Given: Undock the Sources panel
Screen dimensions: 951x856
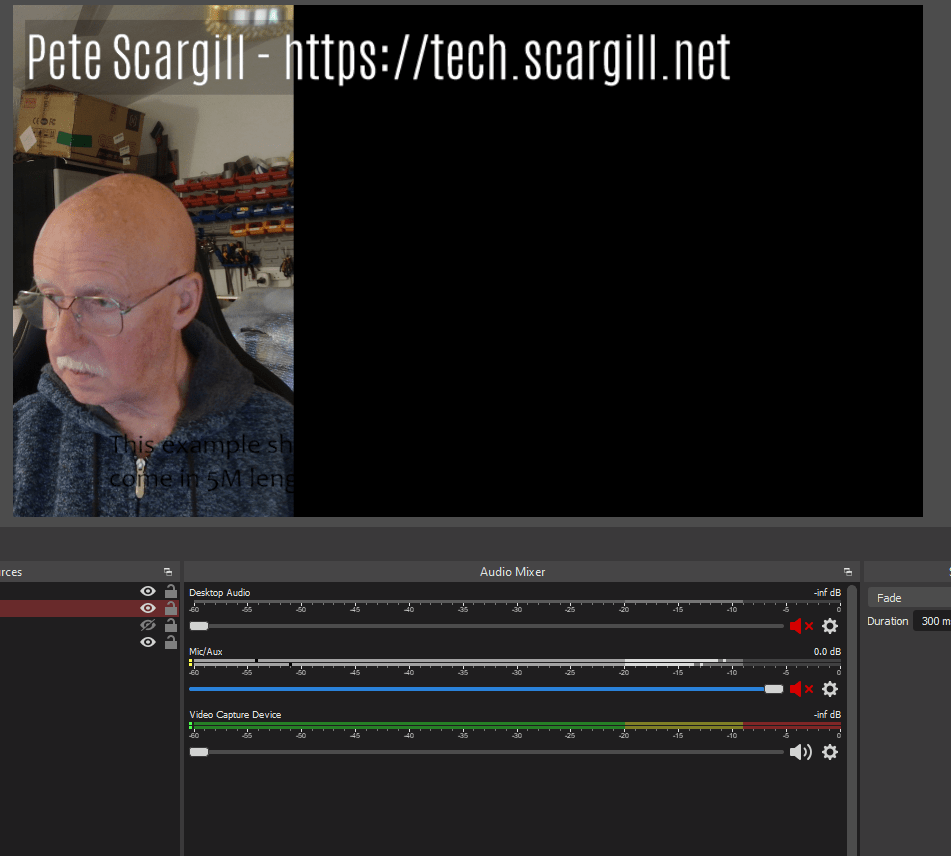Looking at the screenshot, I should coord(168,572).
